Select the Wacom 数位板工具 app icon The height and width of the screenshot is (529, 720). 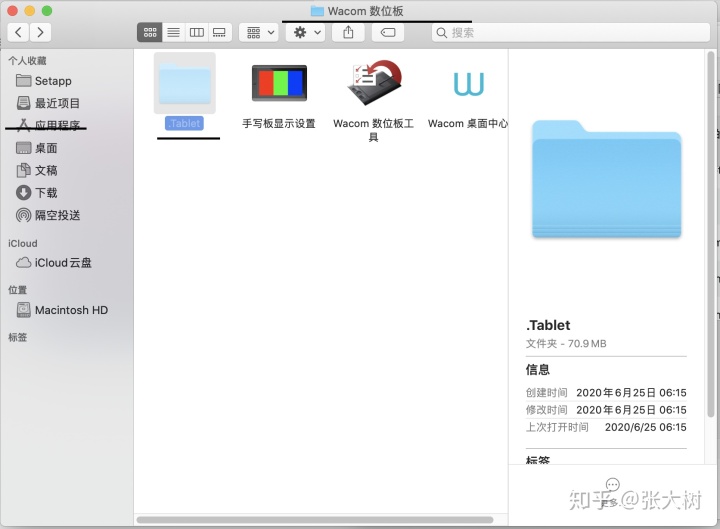click(374, 83)
